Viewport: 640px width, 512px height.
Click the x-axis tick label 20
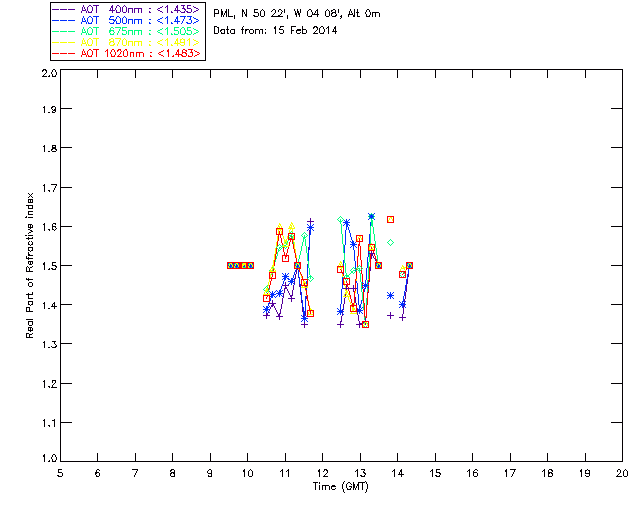622,473
